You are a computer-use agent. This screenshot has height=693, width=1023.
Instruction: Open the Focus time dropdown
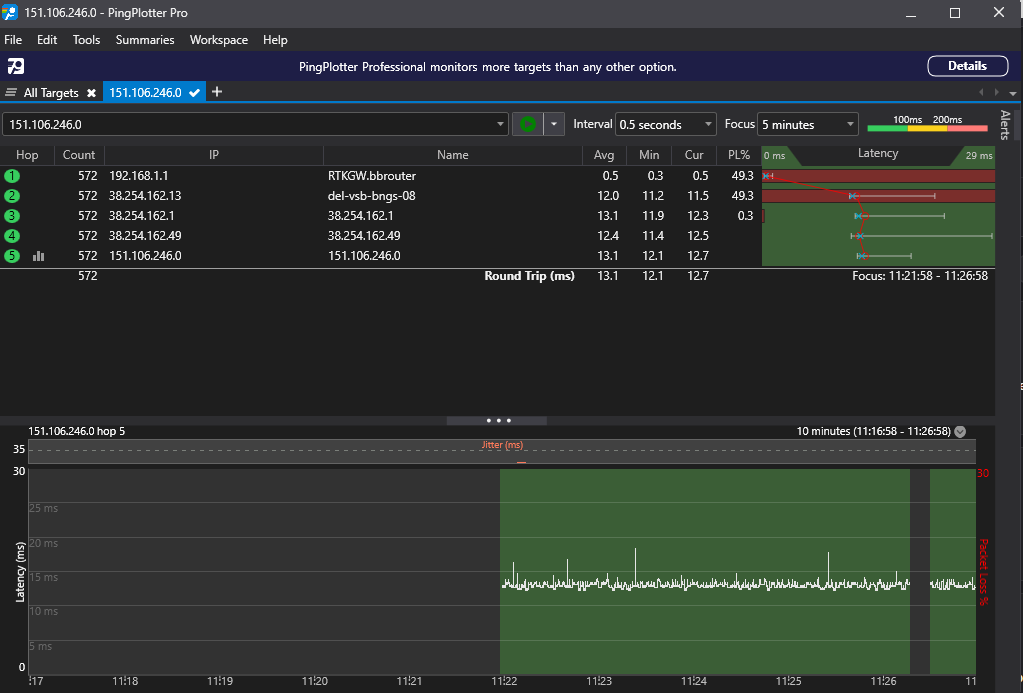(808, 125)
